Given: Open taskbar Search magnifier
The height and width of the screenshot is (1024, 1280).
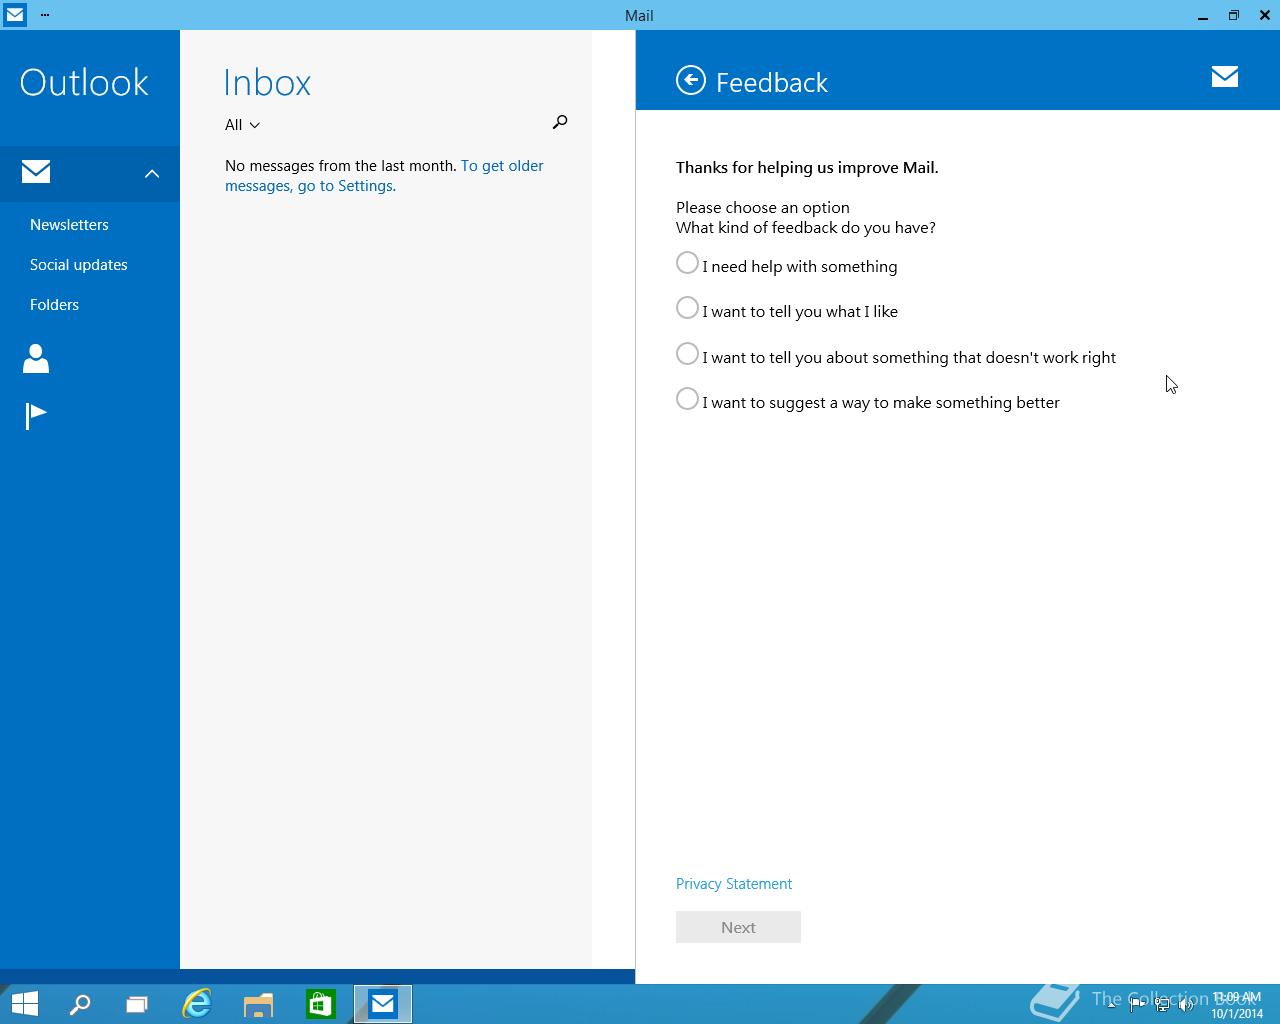Looking at the screenshot, I should click(x=79, y=1004).
